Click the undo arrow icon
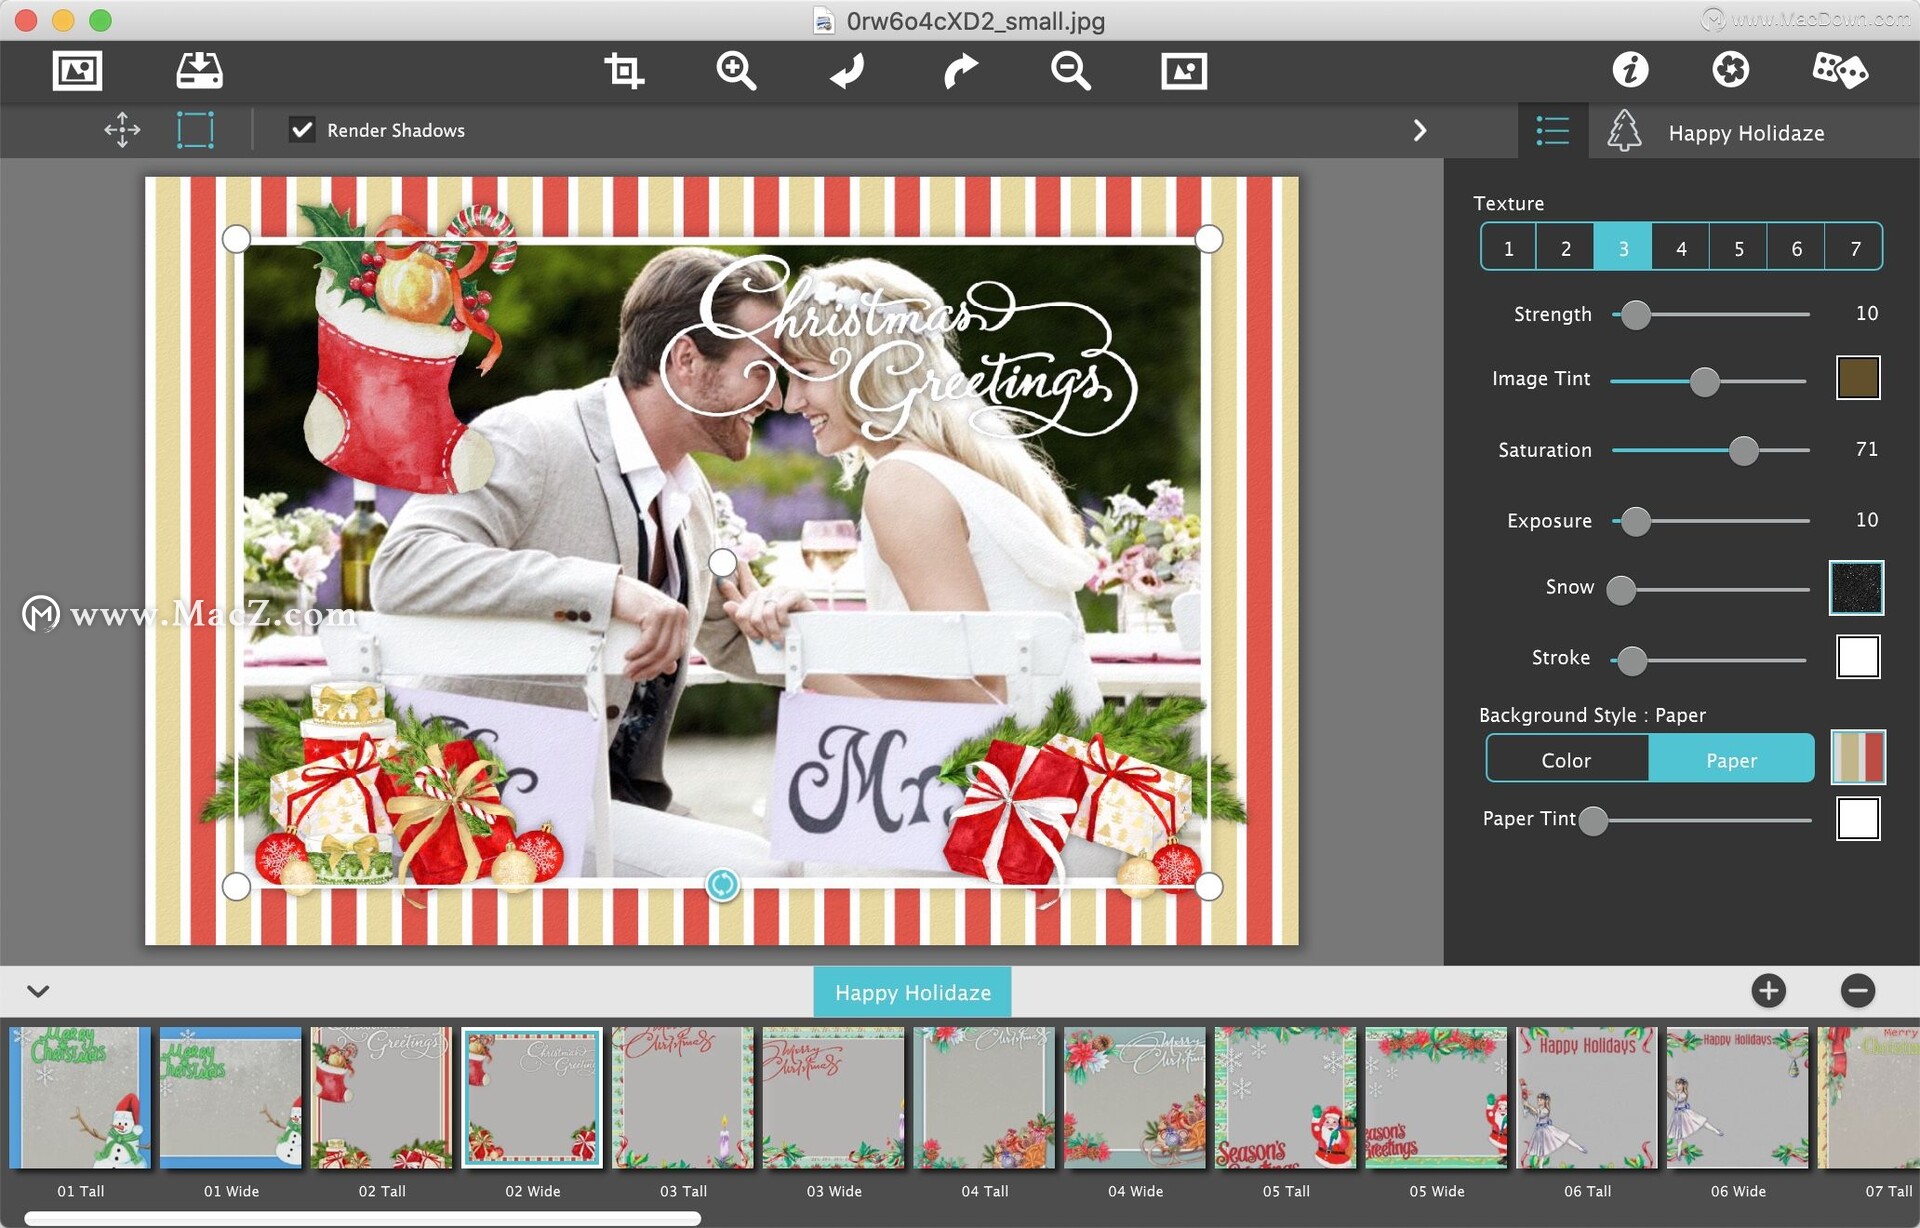 [x=847, y=70]
